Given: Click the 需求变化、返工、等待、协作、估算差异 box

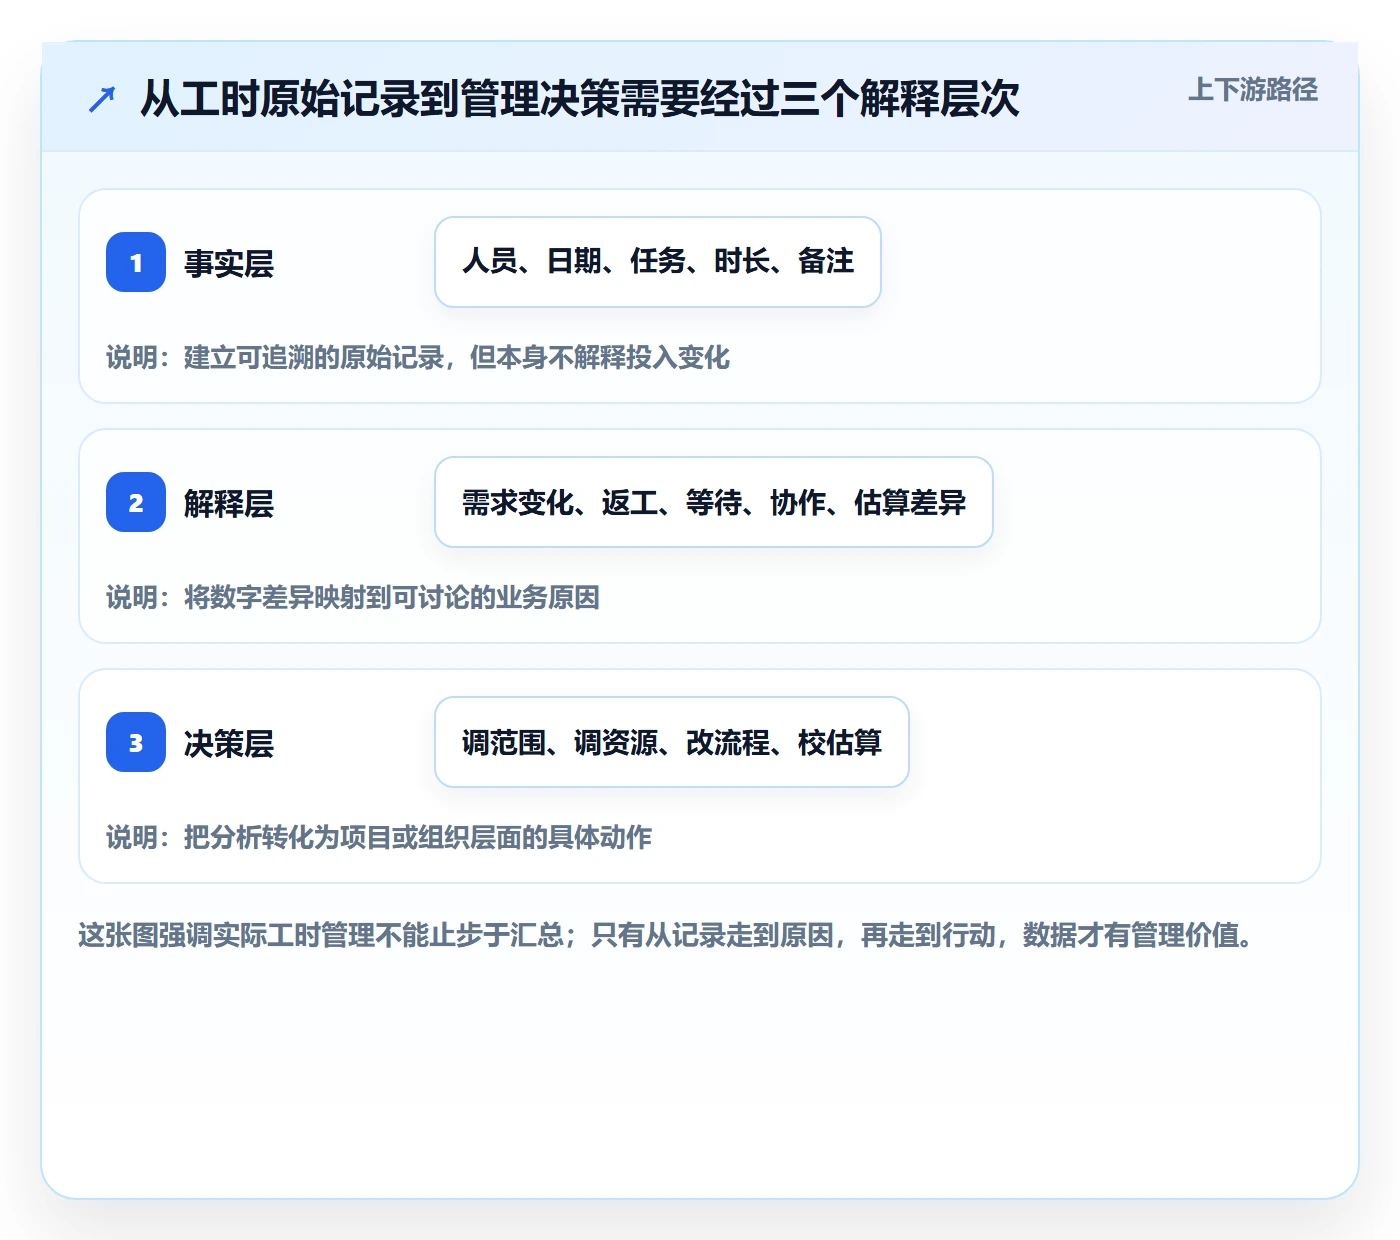Looking at the screenshot, I should (x=714, y=502).
